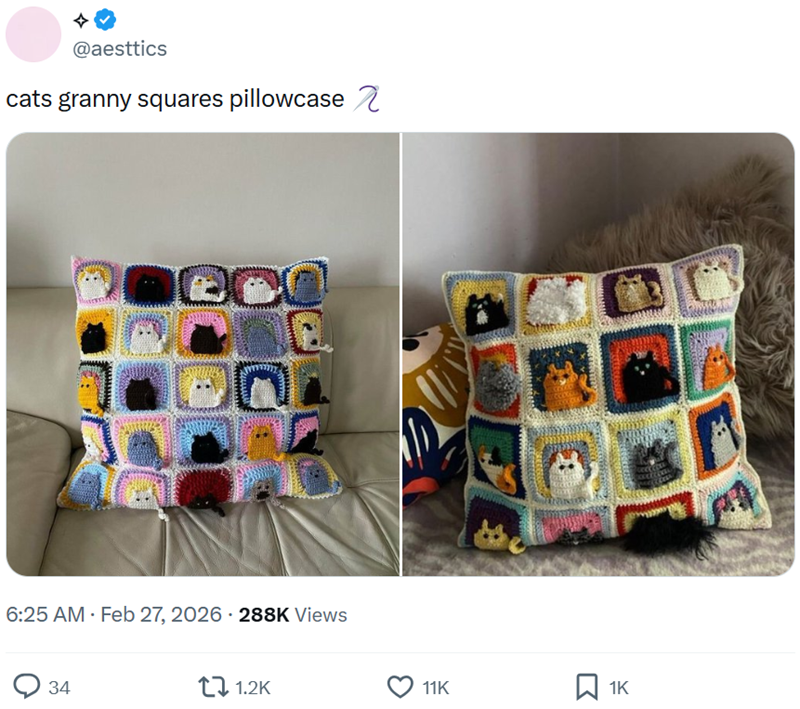Open the @aesttics profile handle

(119, 46)
